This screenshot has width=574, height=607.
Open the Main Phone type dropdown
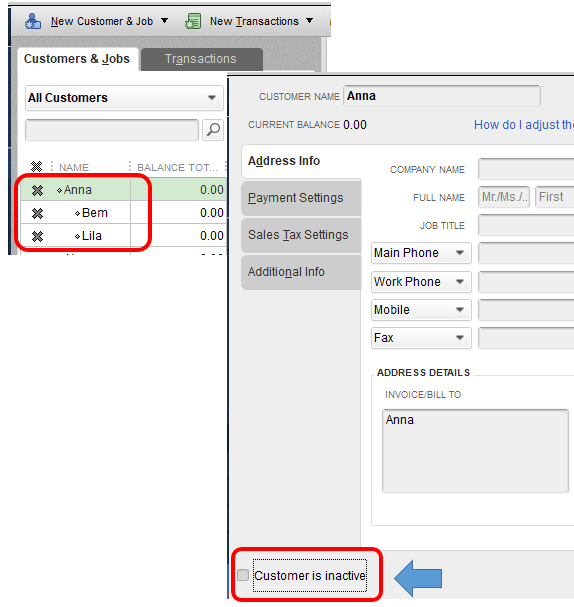pyautogui.click(x=421, y=253)
